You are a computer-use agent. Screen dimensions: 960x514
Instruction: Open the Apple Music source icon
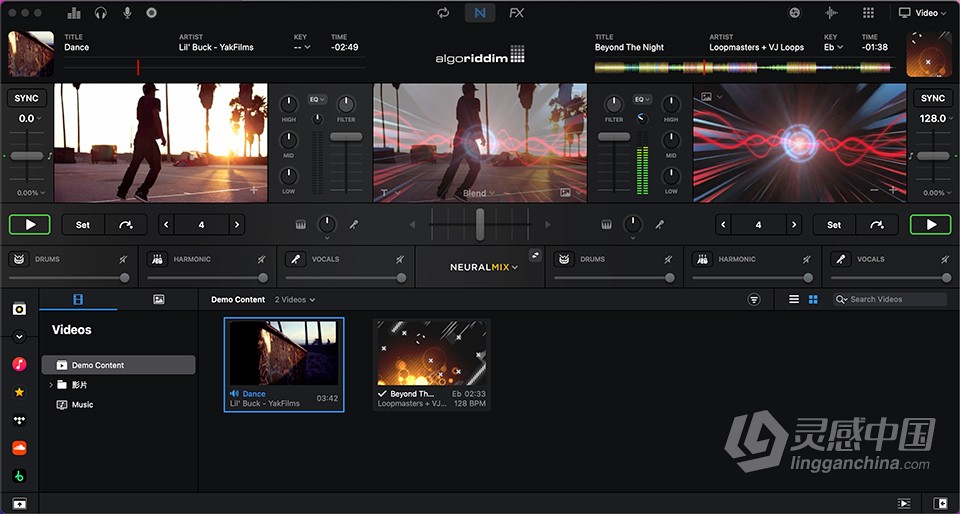click(20, 365)
